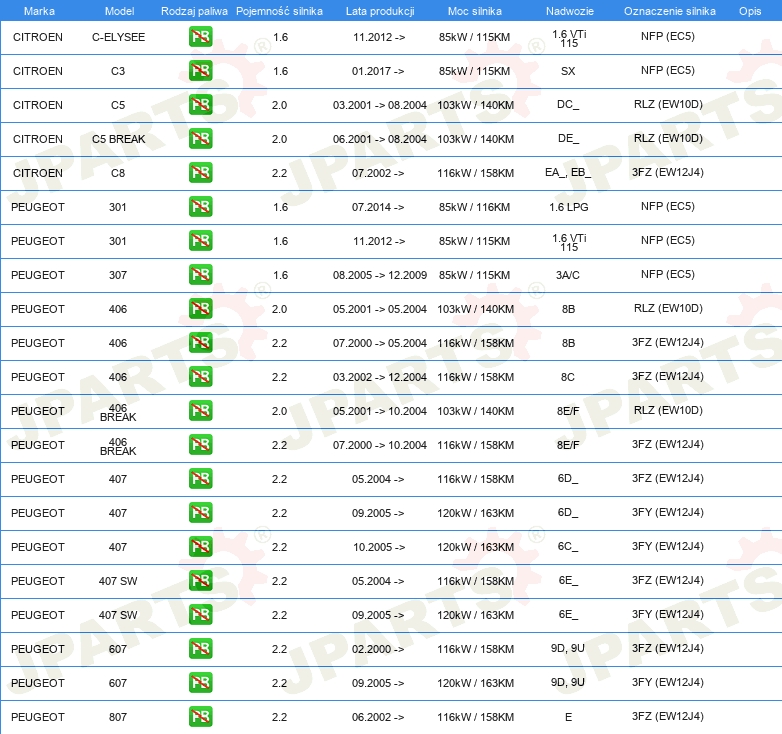Click the EA_, EB_ body cell

568,173
